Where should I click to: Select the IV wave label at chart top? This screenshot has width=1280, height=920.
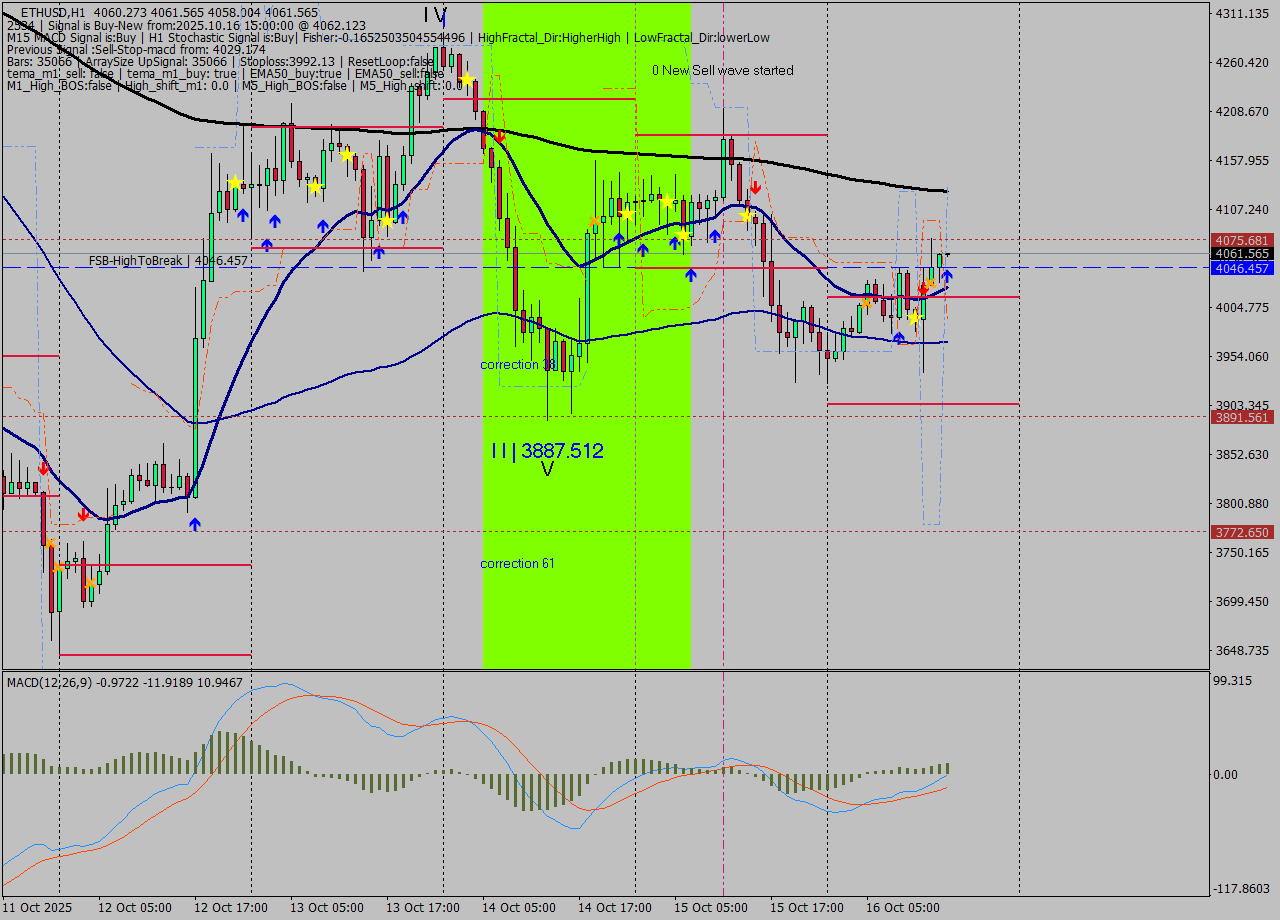[435, 15]
